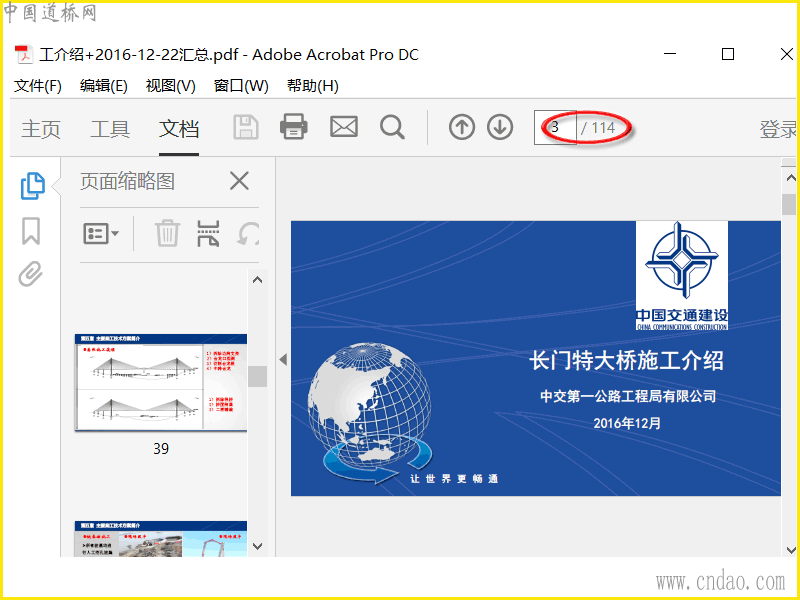Delete pages using trash icon
Image resolution: width=800 pixels, height=600 pixels.
point(167,234)
